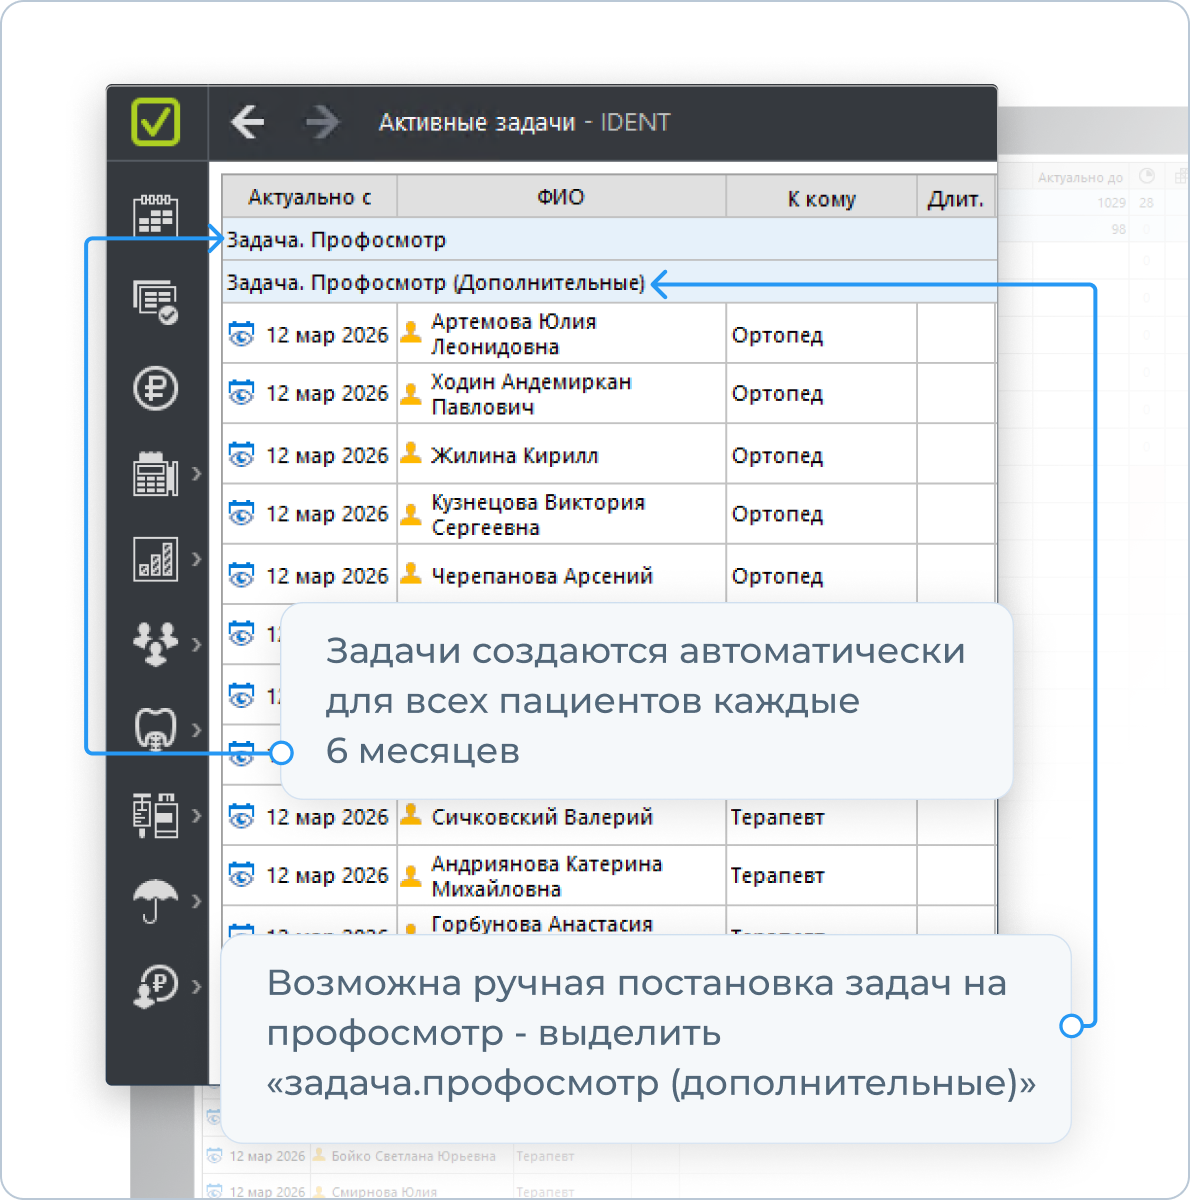Expand the cash register submenu chevron
The image size is (1190, 1200).
pos(196,473)
